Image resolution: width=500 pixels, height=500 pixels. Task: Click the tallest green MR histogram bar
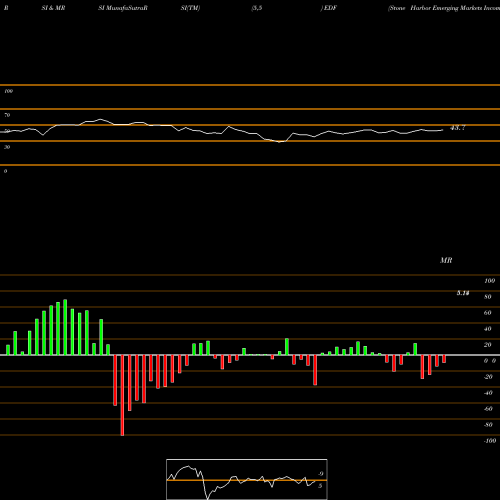65,327
